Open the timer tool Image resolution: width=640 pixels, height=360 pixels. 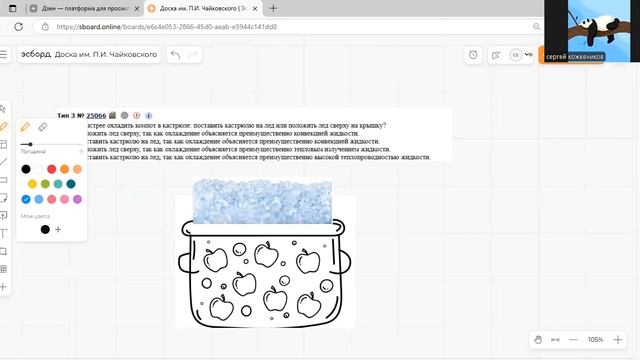[x=473, y=55]
